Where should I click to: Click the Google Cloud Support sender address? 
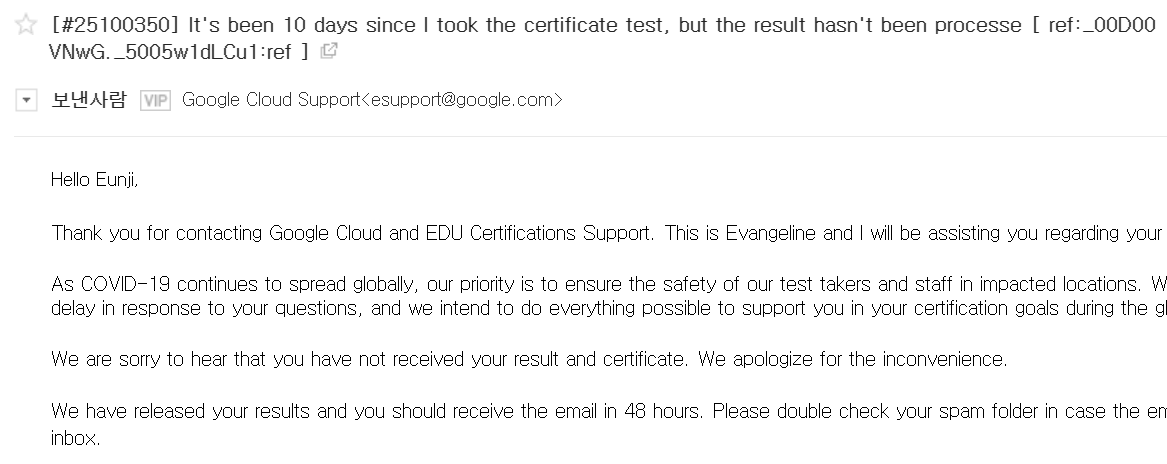tap(372, 100)
